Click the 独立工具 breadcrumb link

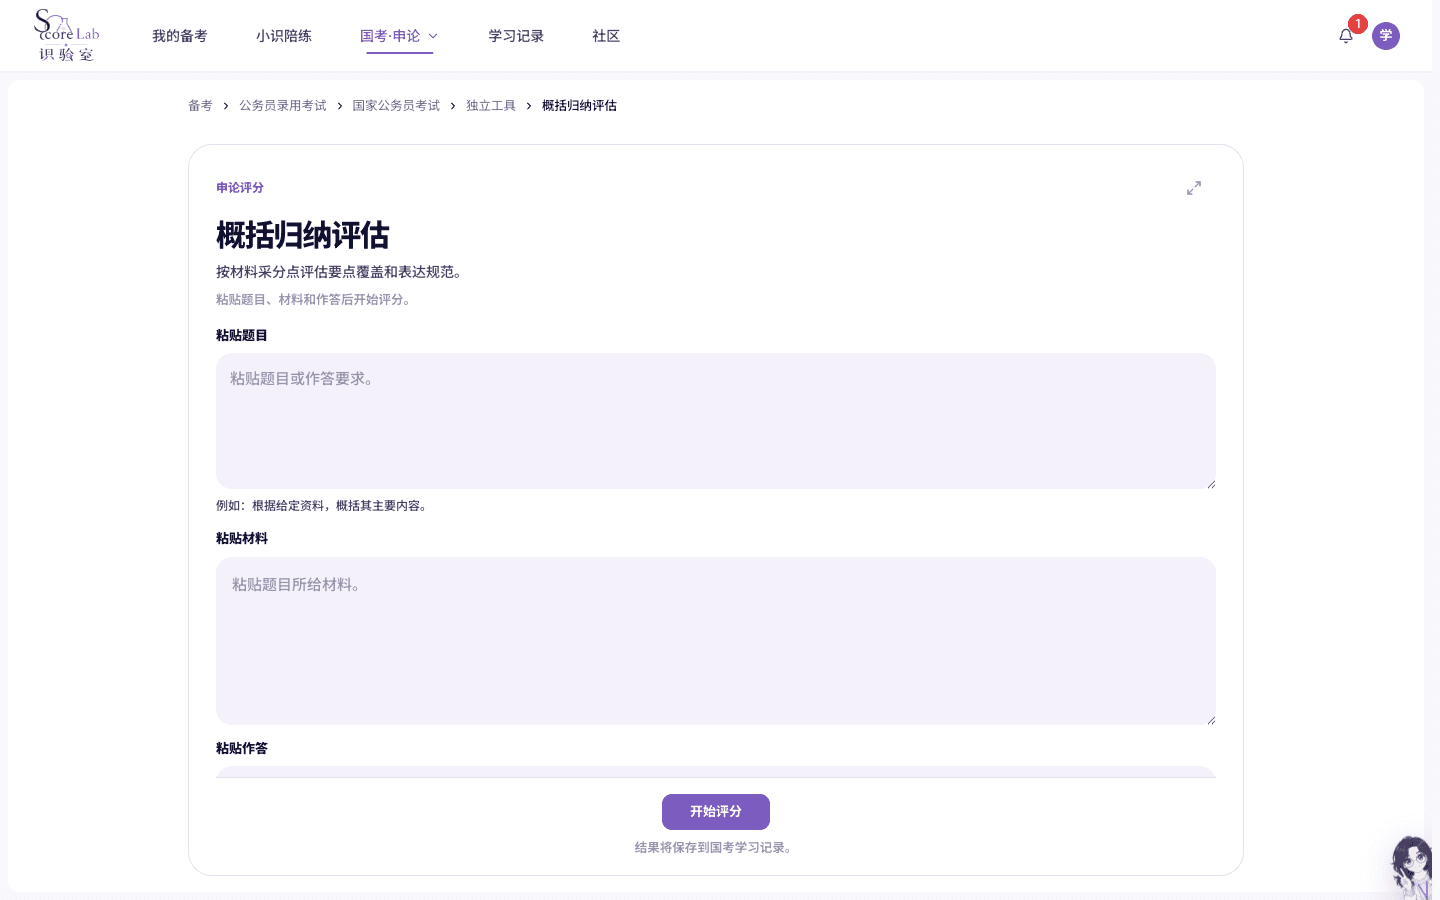click(491, 106)
